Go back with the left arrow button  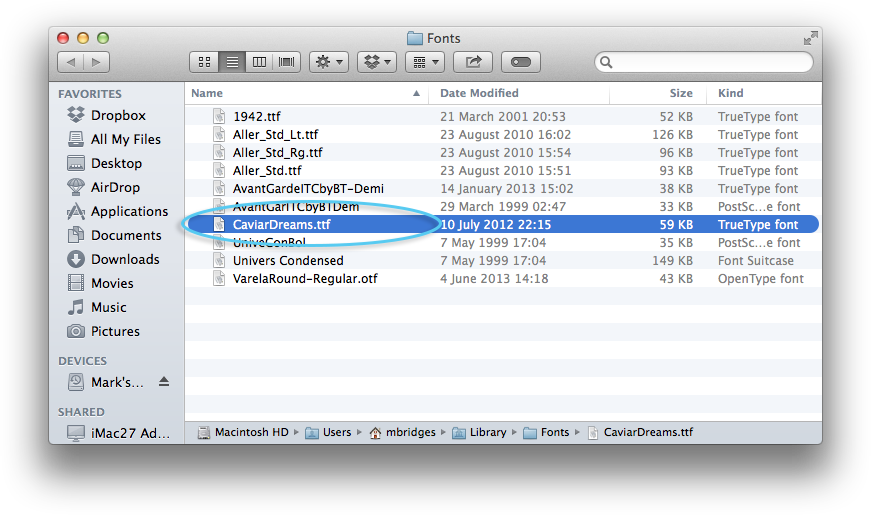(71, 62)
